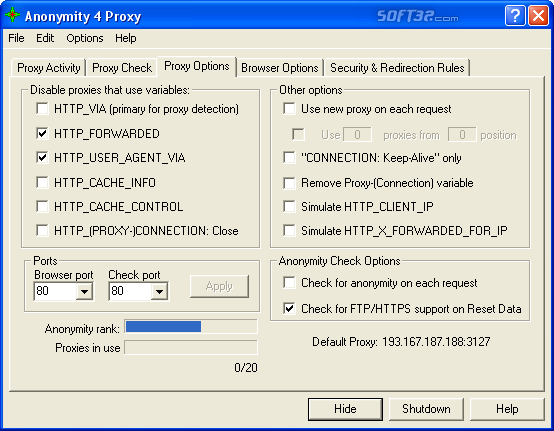554x431 pixels.
Task: Click the 0/20 proxies count text
Action: (246, 368)
